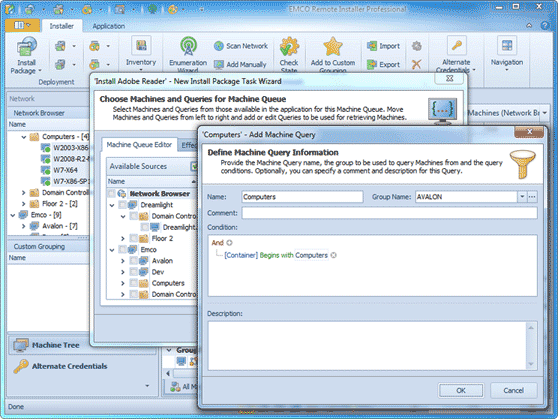Expand the Avalon - [7] tree node

(23, 226)
